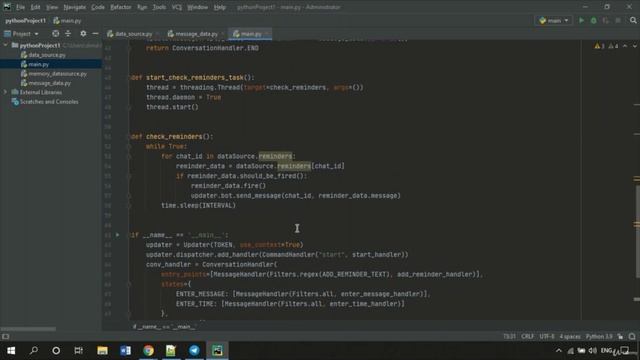Click UTF-8 encoding in status bar
This screenshot has width=640, height=360.
click(547, 337)
